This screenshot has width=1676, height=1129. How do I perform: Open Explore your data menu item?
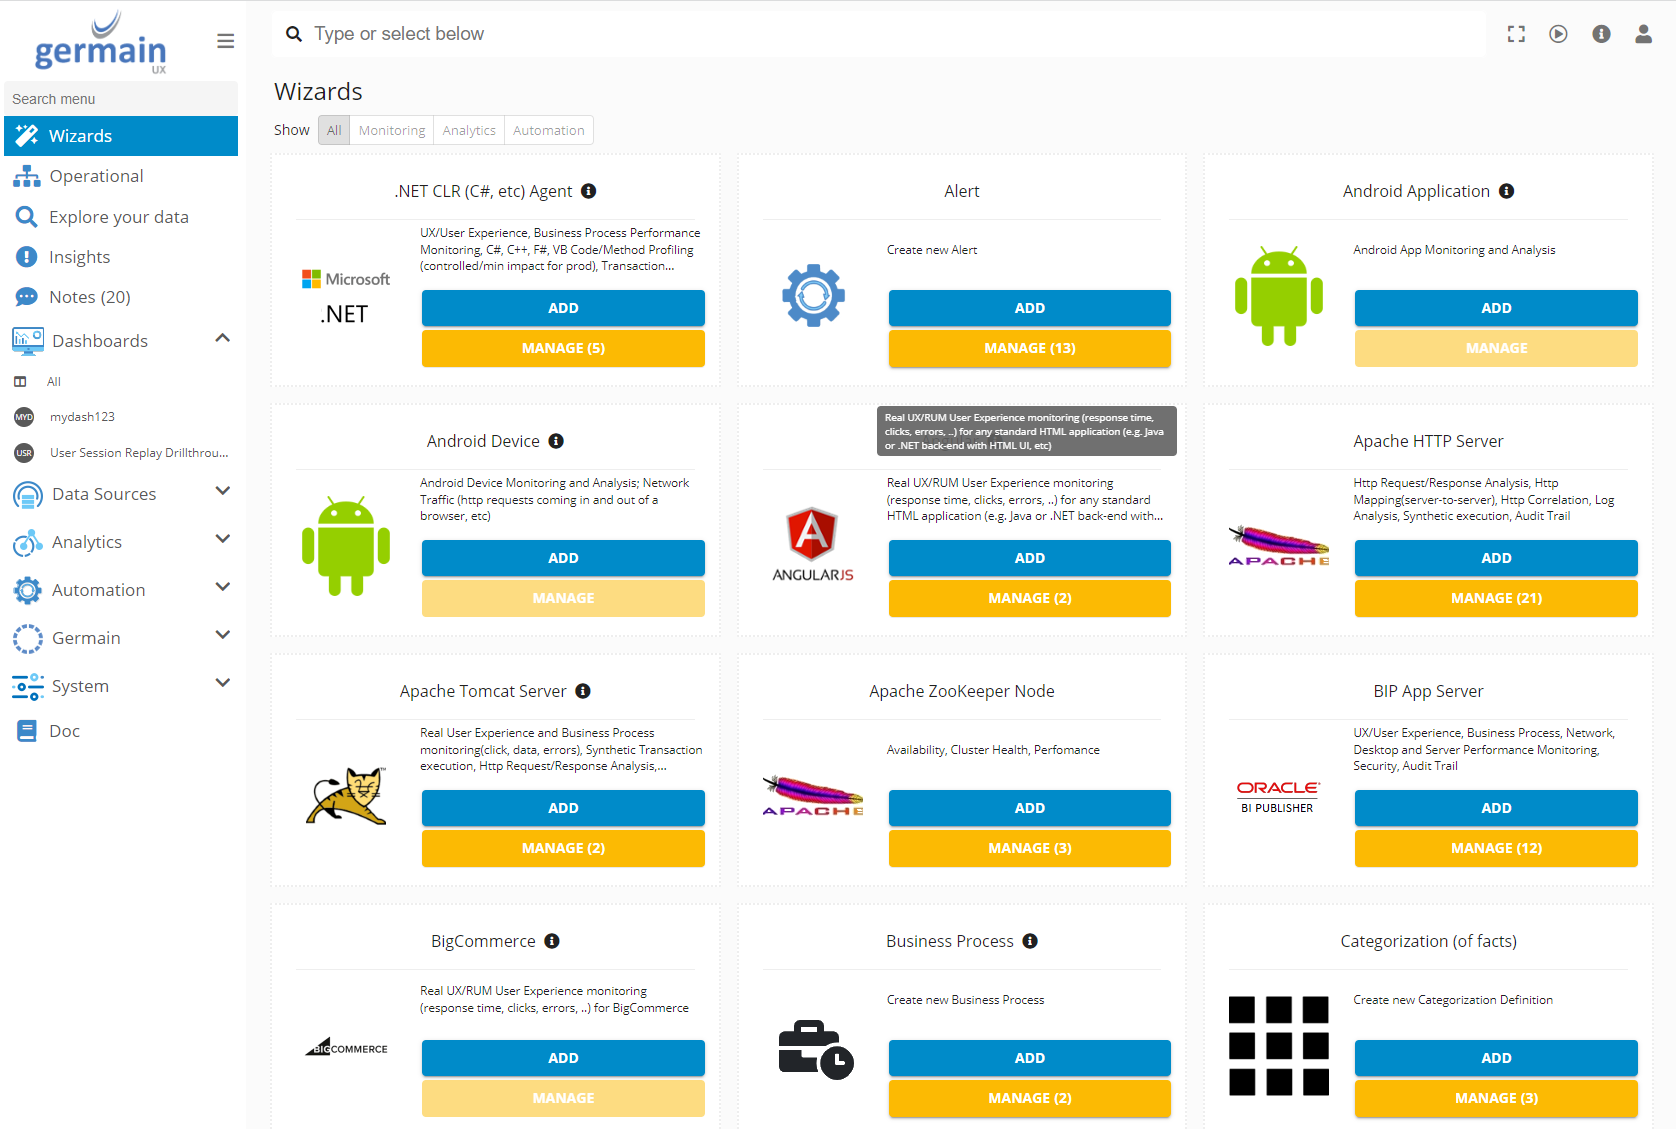(118, 217)
